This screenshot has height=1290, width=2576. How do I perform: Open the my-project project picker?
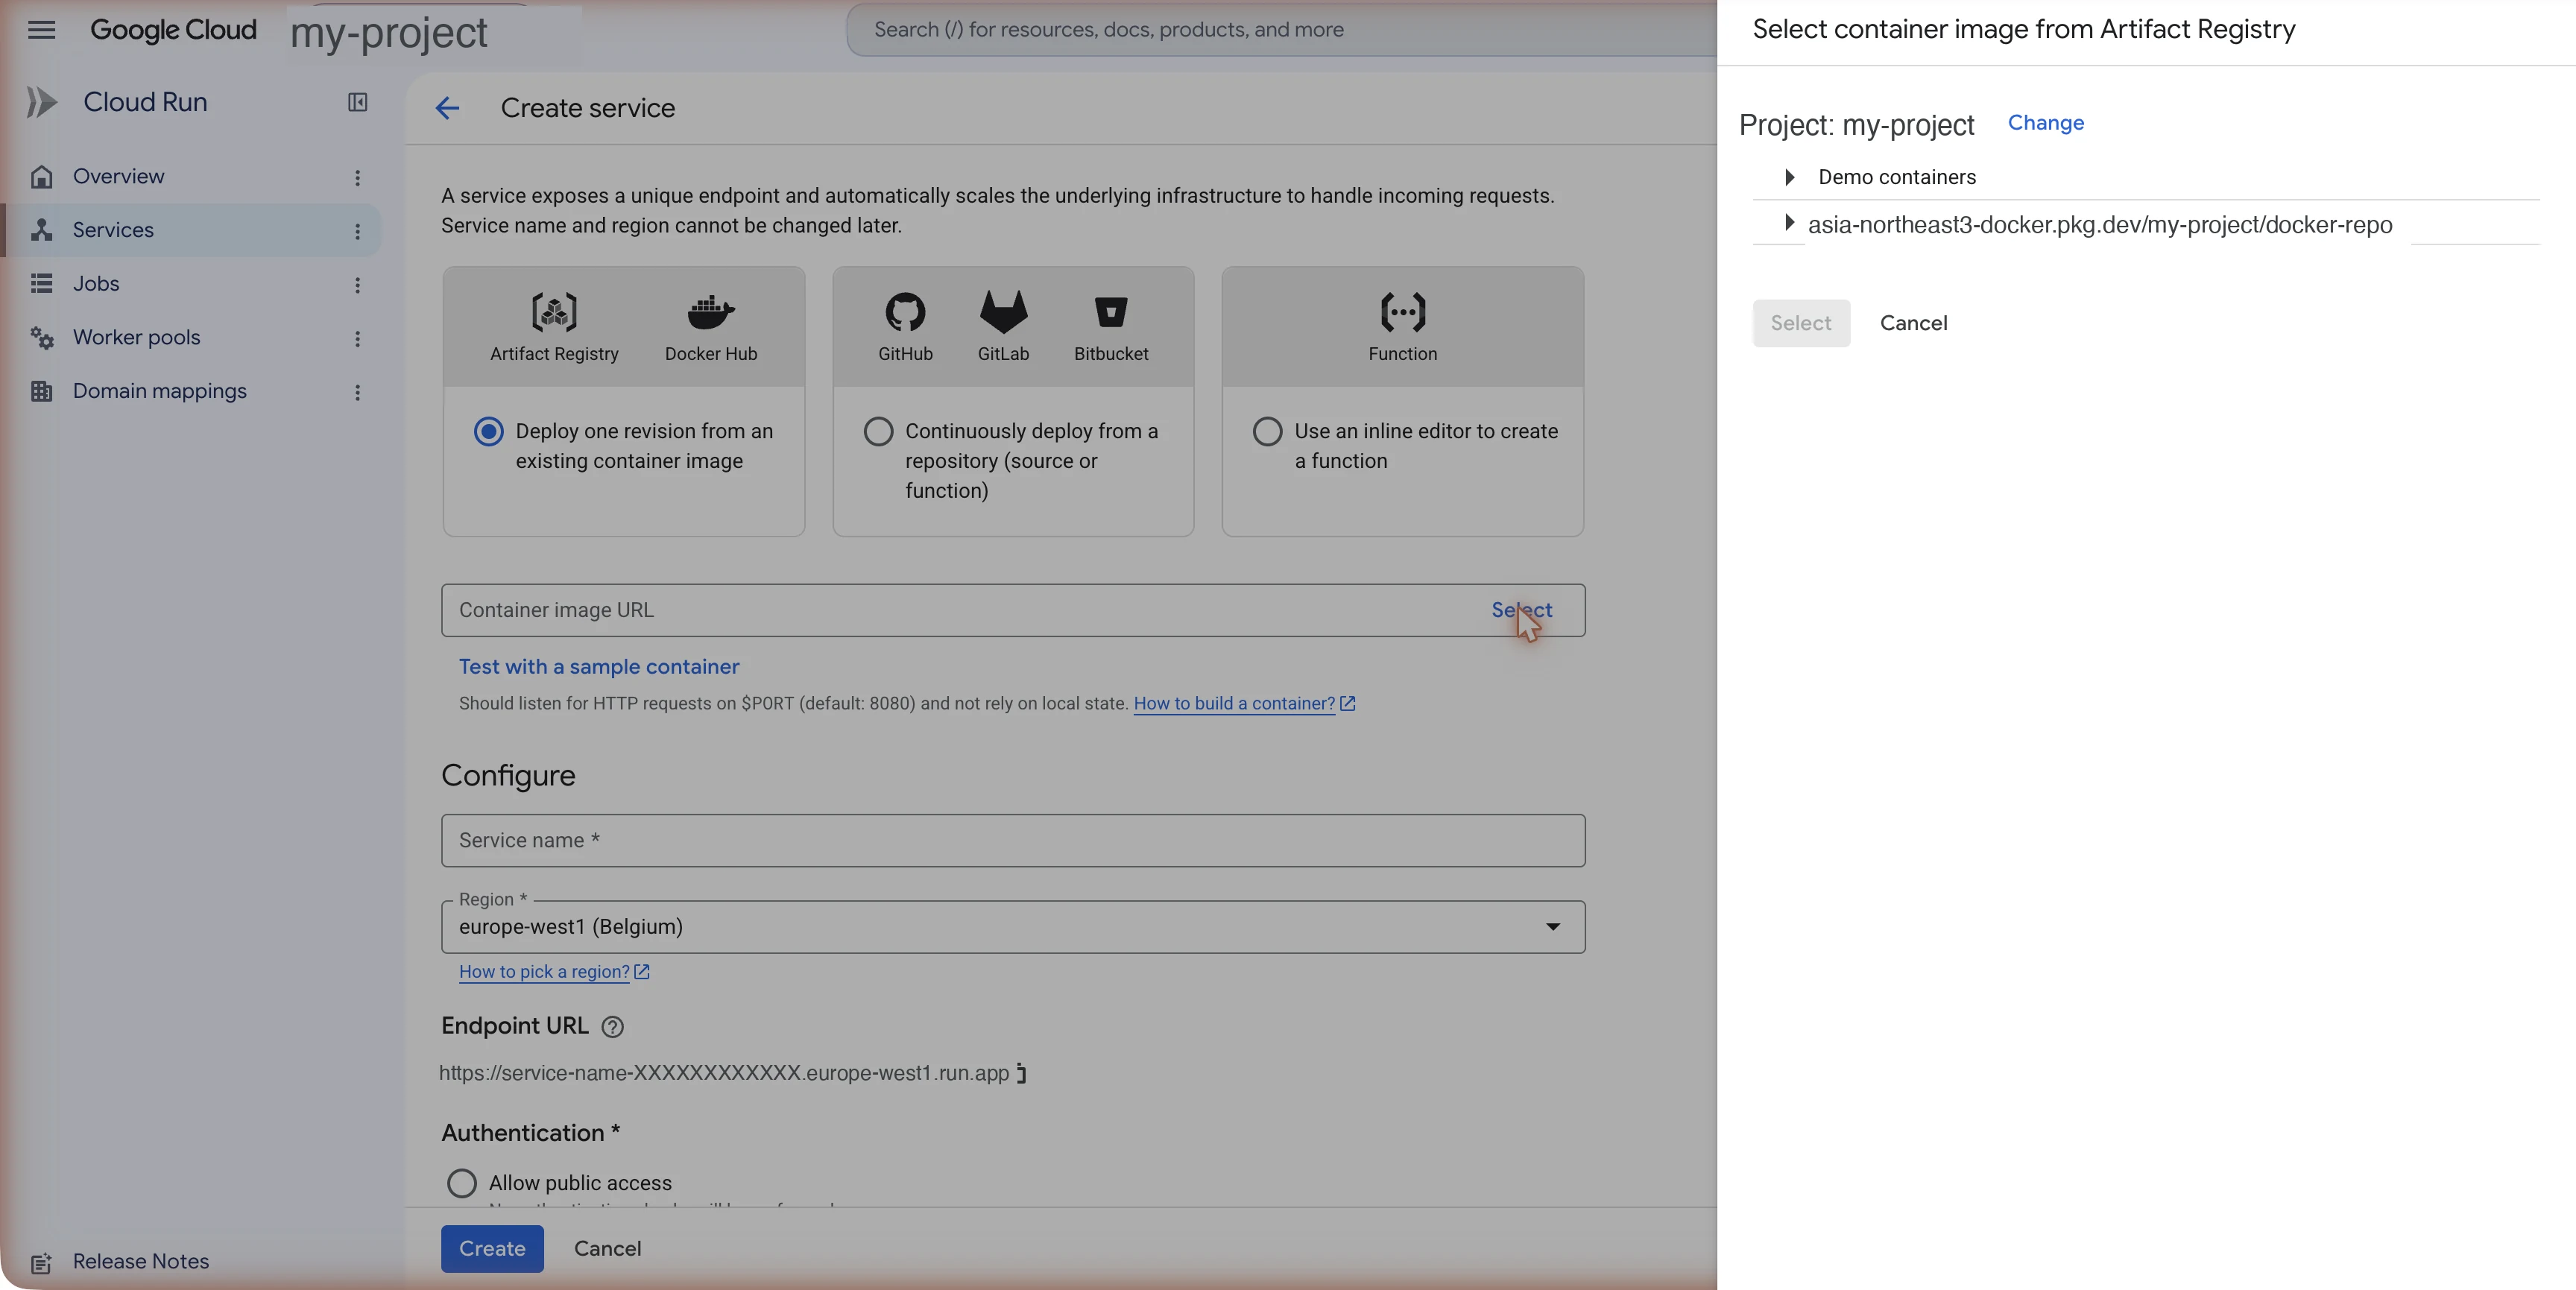click(389, 33)
